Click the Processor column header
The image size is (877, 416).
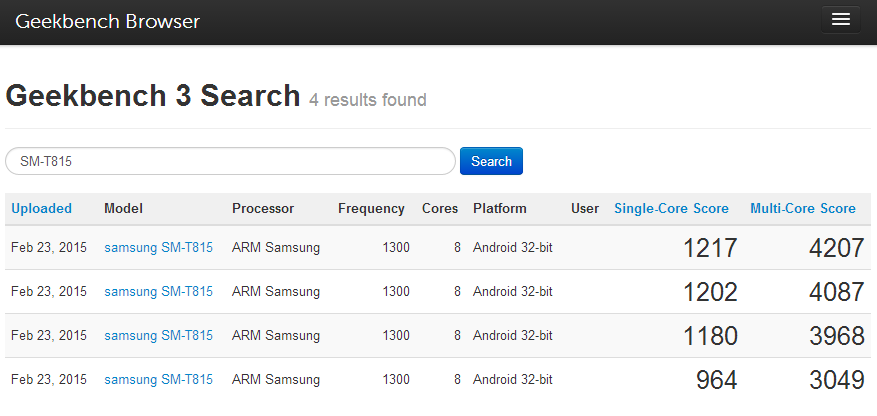pos(263,209)
